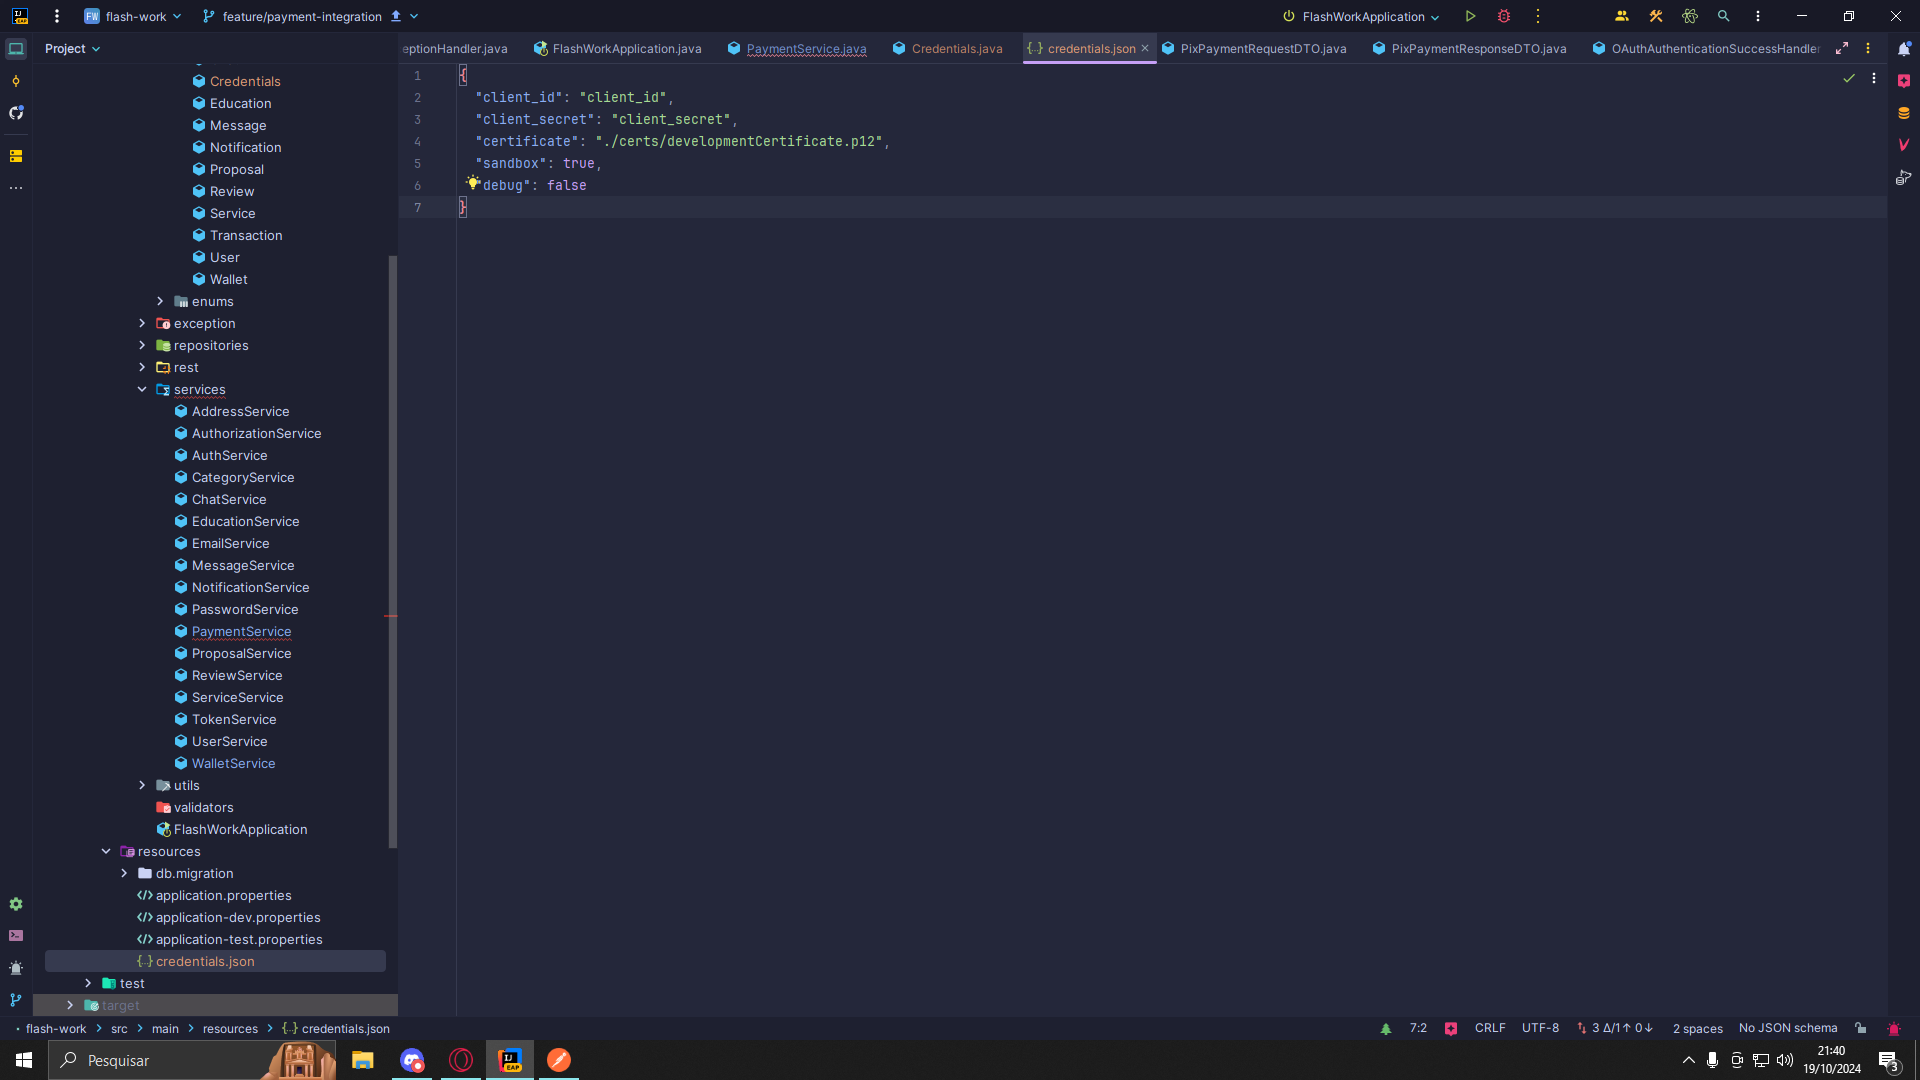Click the intention light bulb on line 6
The image size is (1920, 1080).
click(473, 182)
